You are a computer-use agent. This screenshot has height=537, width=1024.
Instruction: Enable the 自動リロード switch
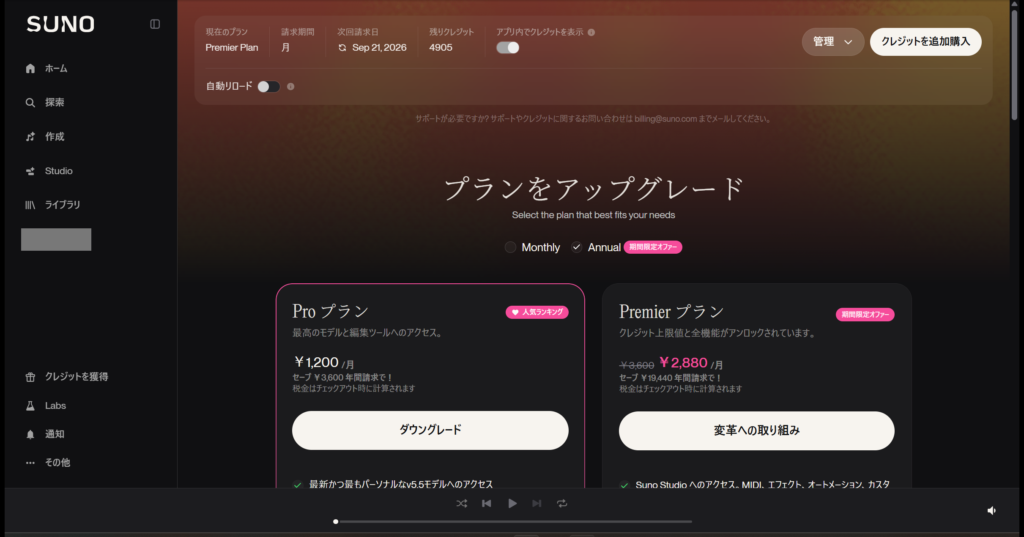pyautogui.click(x=268, y=86)
